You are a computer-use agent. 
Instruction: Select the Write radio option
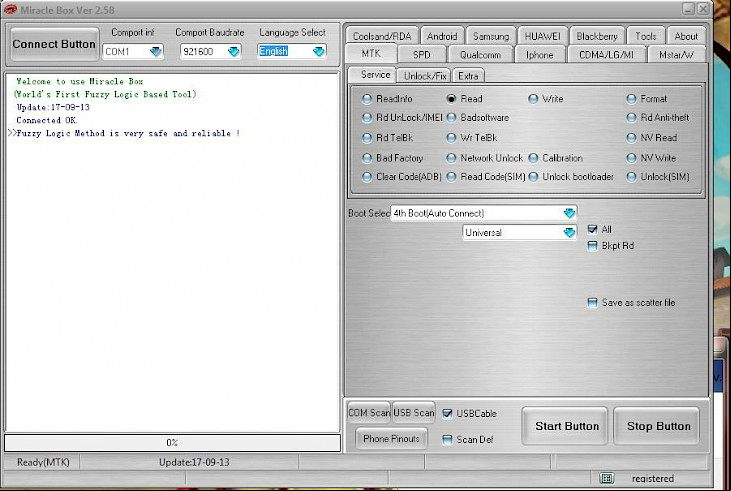pos(546,99)
